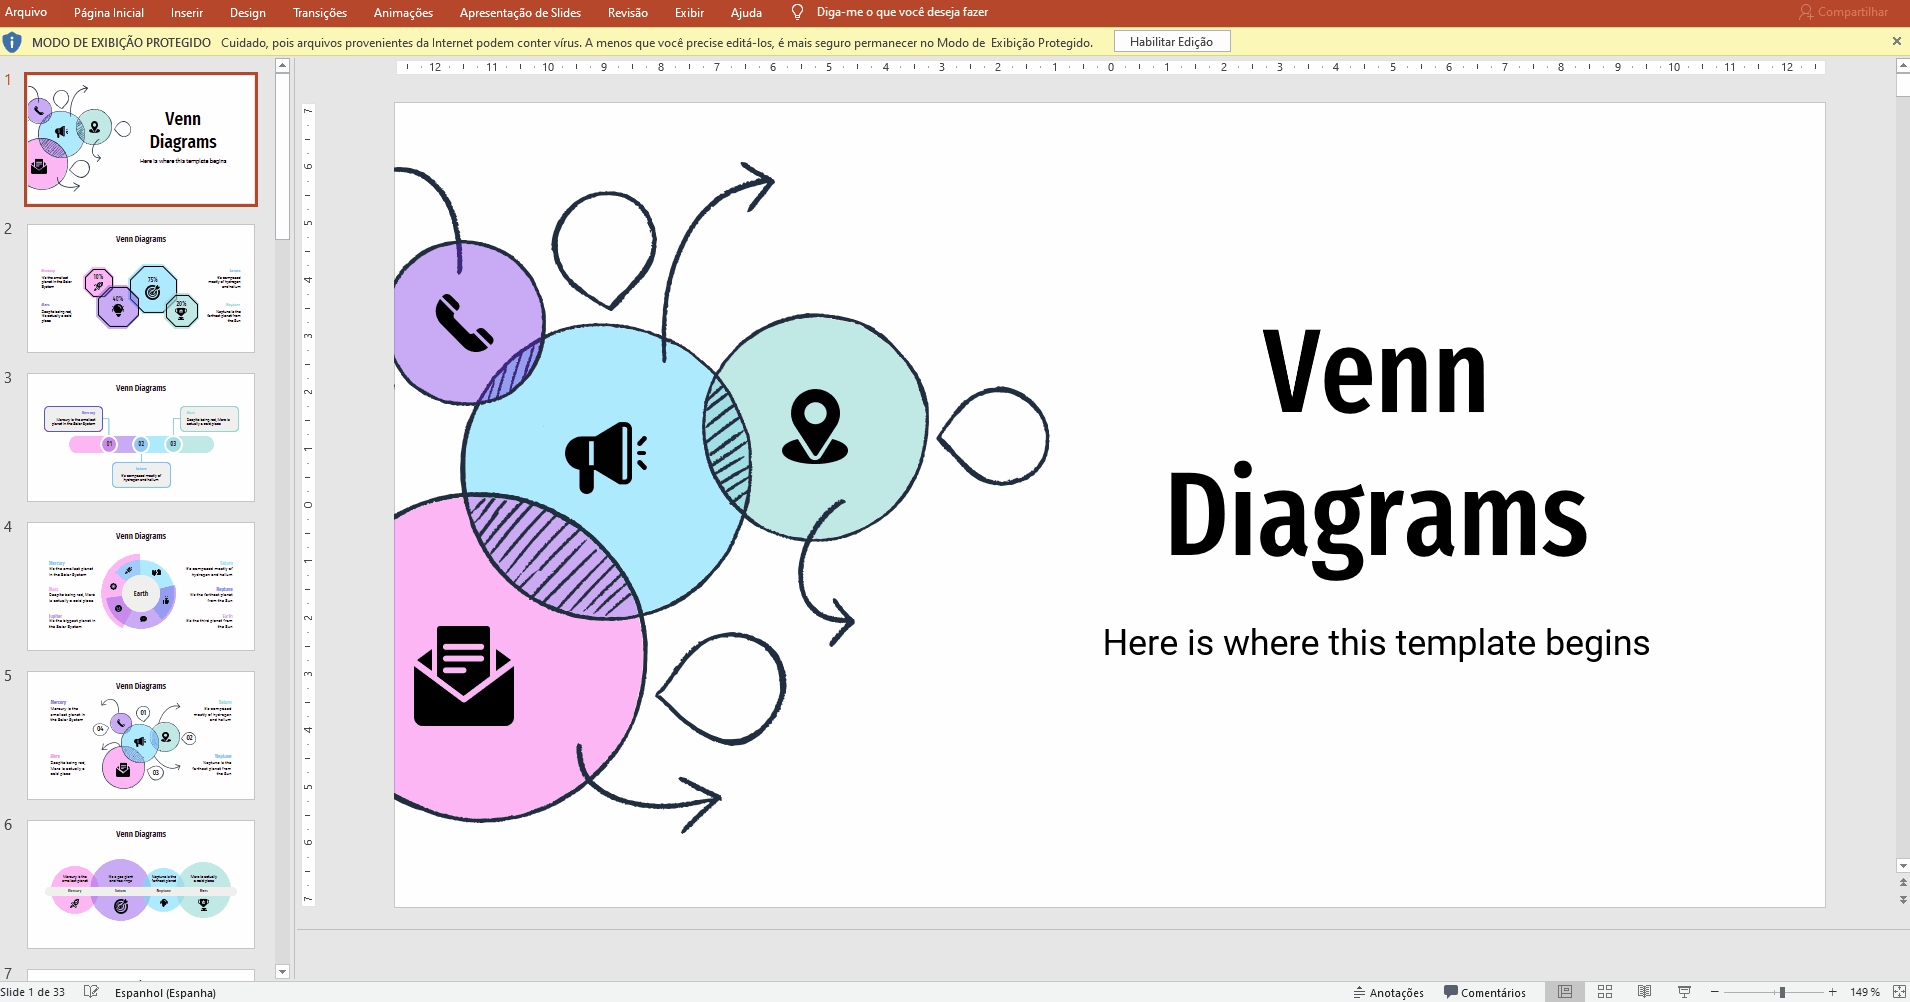Switch to Slide Sorter view
This screenshot has height=1002, width=1910.
point(1605,992)
